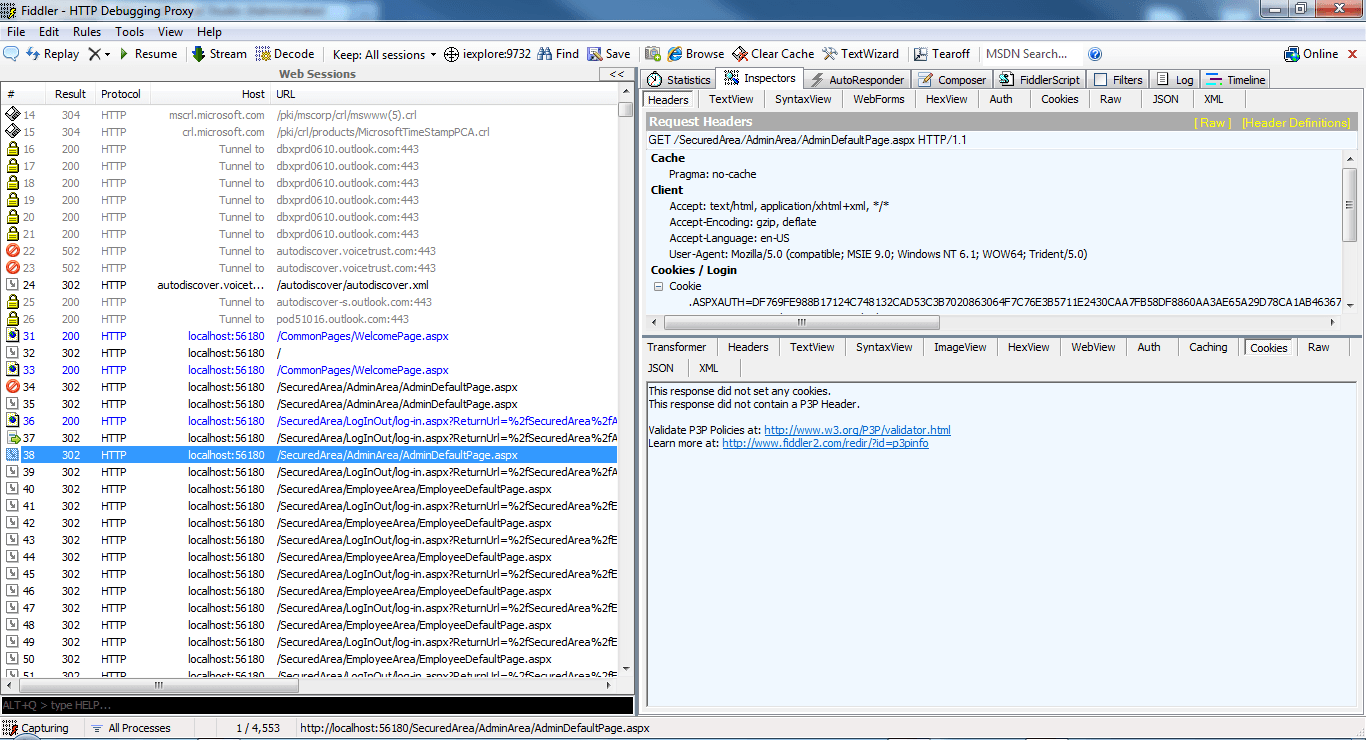This screenshot has width=1366, height=740.
Task: Switch to the AutoResponder tab
Action: [x=856, y=79]
